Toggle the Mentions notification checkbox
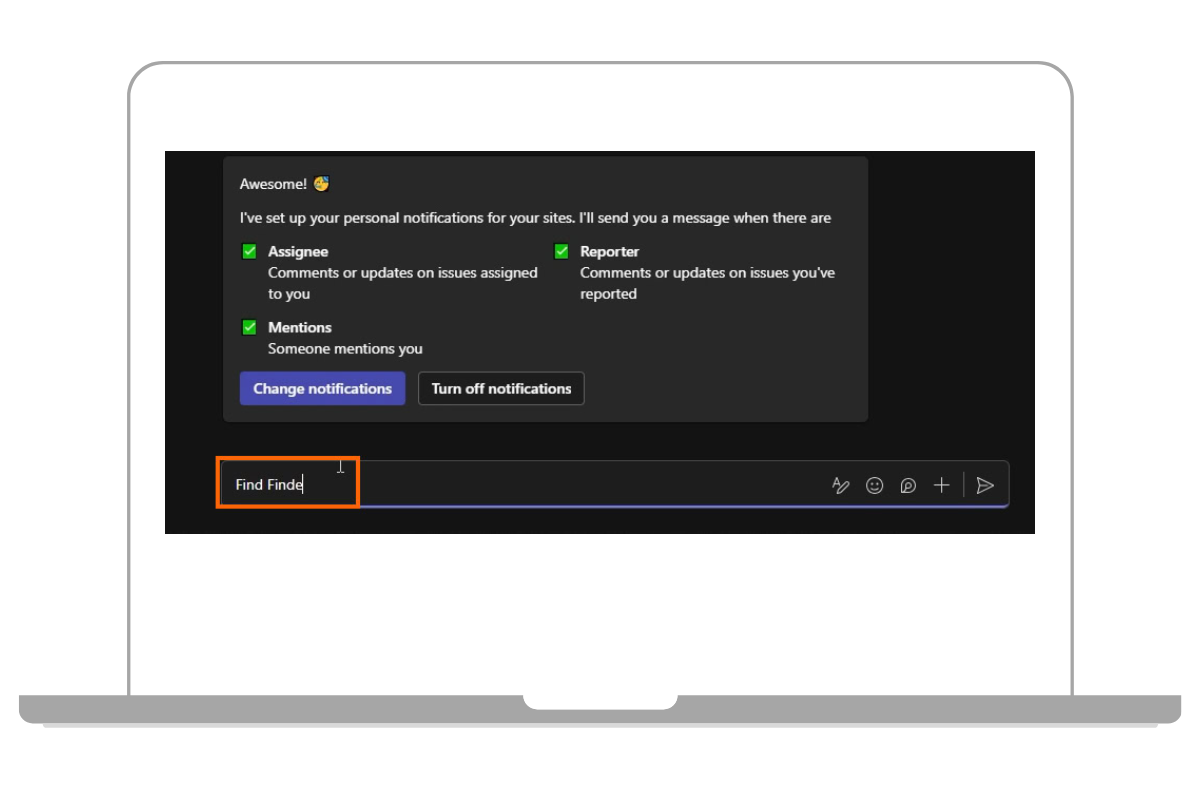This screenshot has width=1200, height=790. pos(250,327)
